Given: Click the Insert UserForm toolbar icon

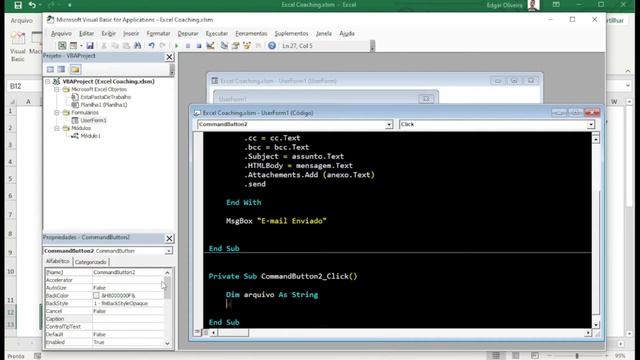Looking at the screenshot, I should click(x=73, y=46).
